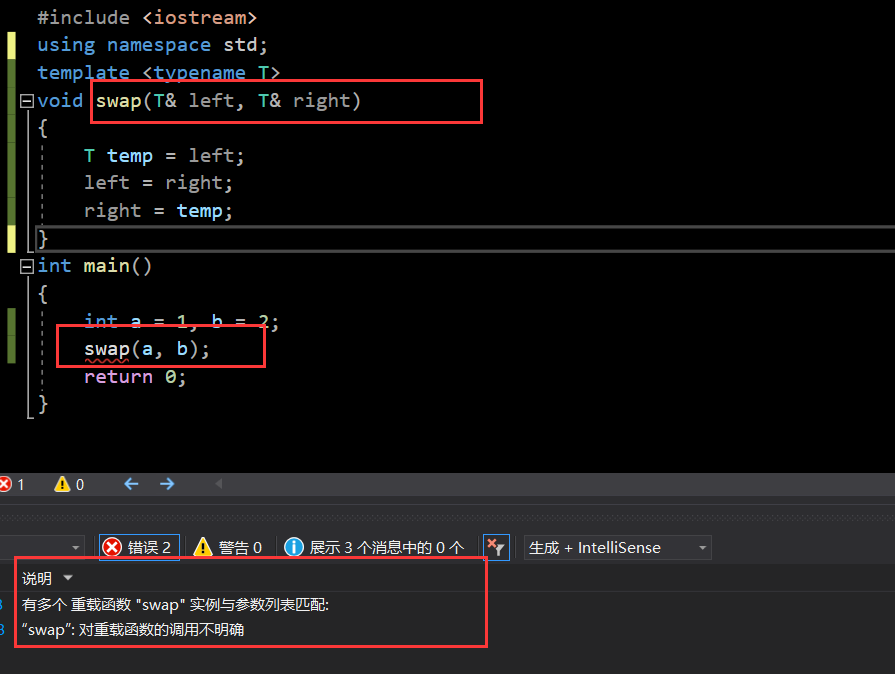
Task: Open the 说明 column filter arrow
Action: [x=68, y=578]
